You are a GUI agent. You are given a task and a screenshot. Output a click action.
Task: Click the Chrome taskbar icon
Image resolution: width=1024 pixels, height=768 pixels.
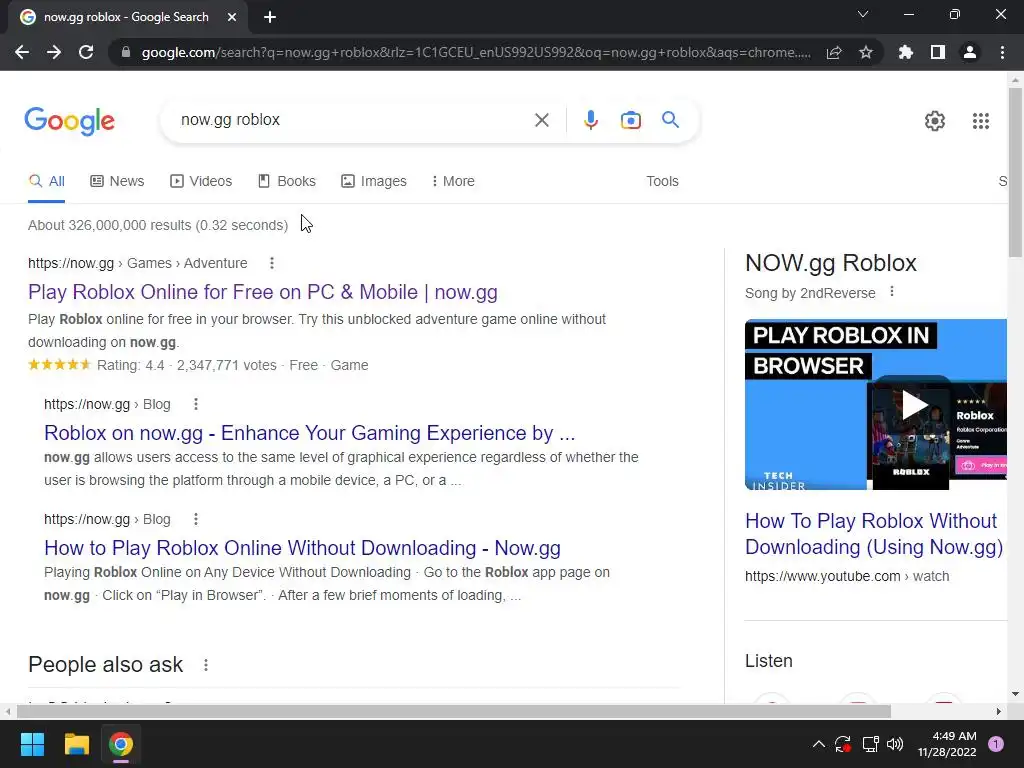(x=121, y=744)
